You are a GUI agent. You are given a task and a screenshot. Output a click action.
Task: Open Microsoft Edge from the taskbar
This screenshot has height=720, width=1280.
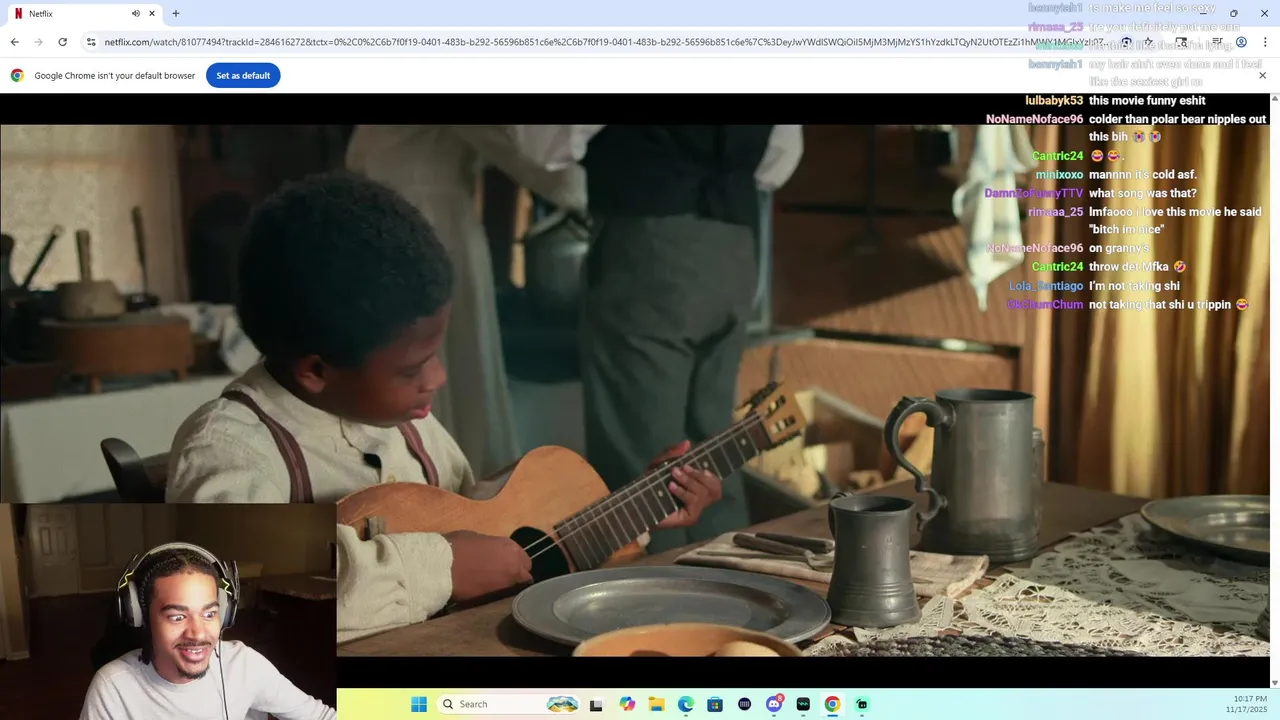(686, 704)
